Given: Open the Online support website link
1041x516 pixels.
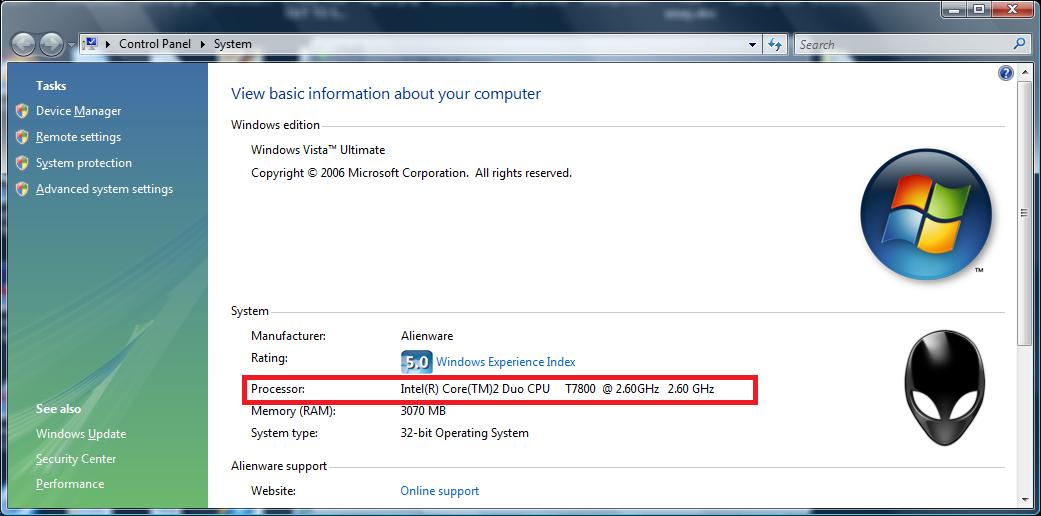Looking at the screenshot, I should point(440,491).
